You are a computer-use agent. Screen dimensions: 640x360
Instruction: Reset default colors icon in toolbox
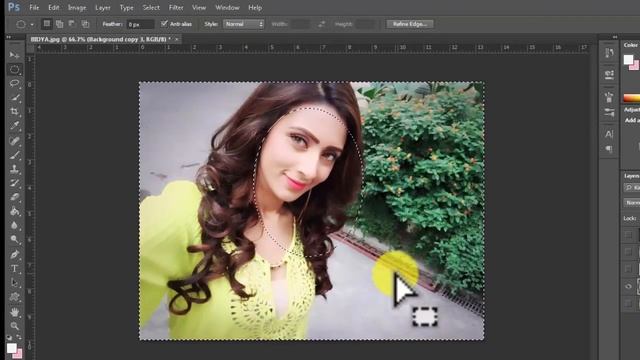pyautogui.click(x=9, y=338)
